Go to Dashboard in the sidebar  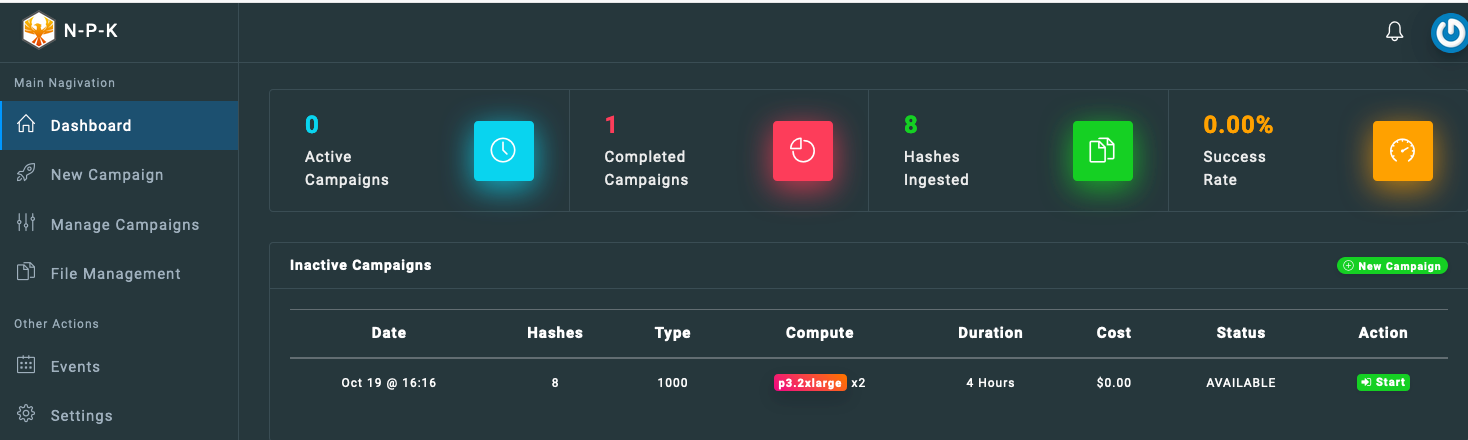(91, 126)
